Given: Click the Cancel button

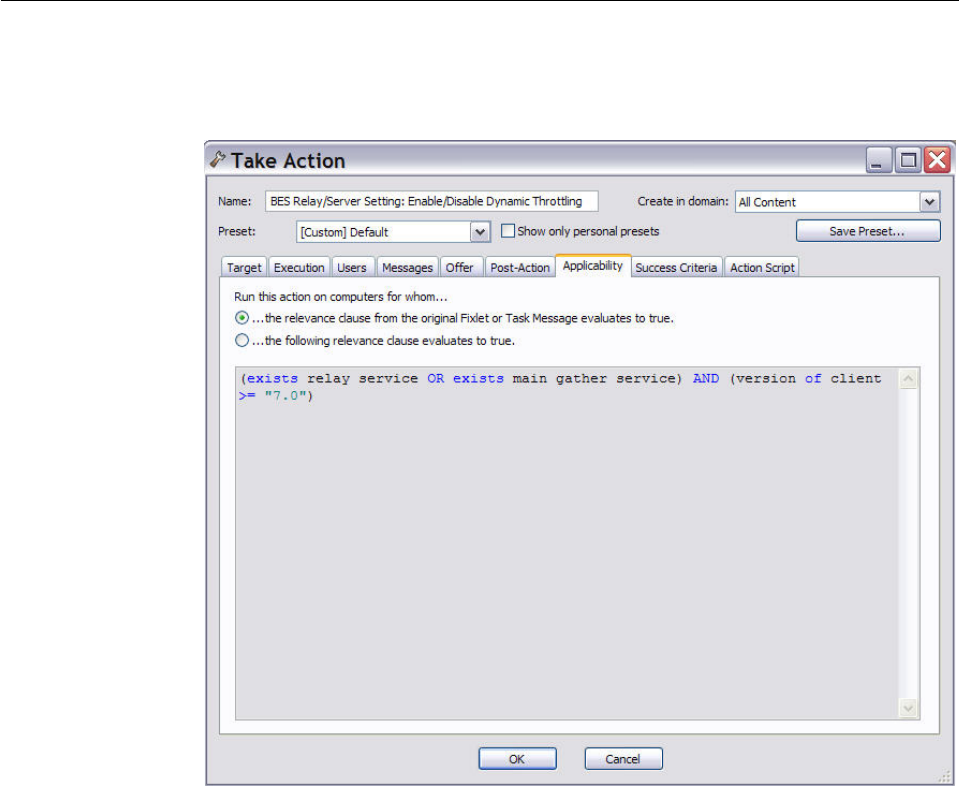Looking at the screenshot, I should pyautogui.click(x=623, y=758).
